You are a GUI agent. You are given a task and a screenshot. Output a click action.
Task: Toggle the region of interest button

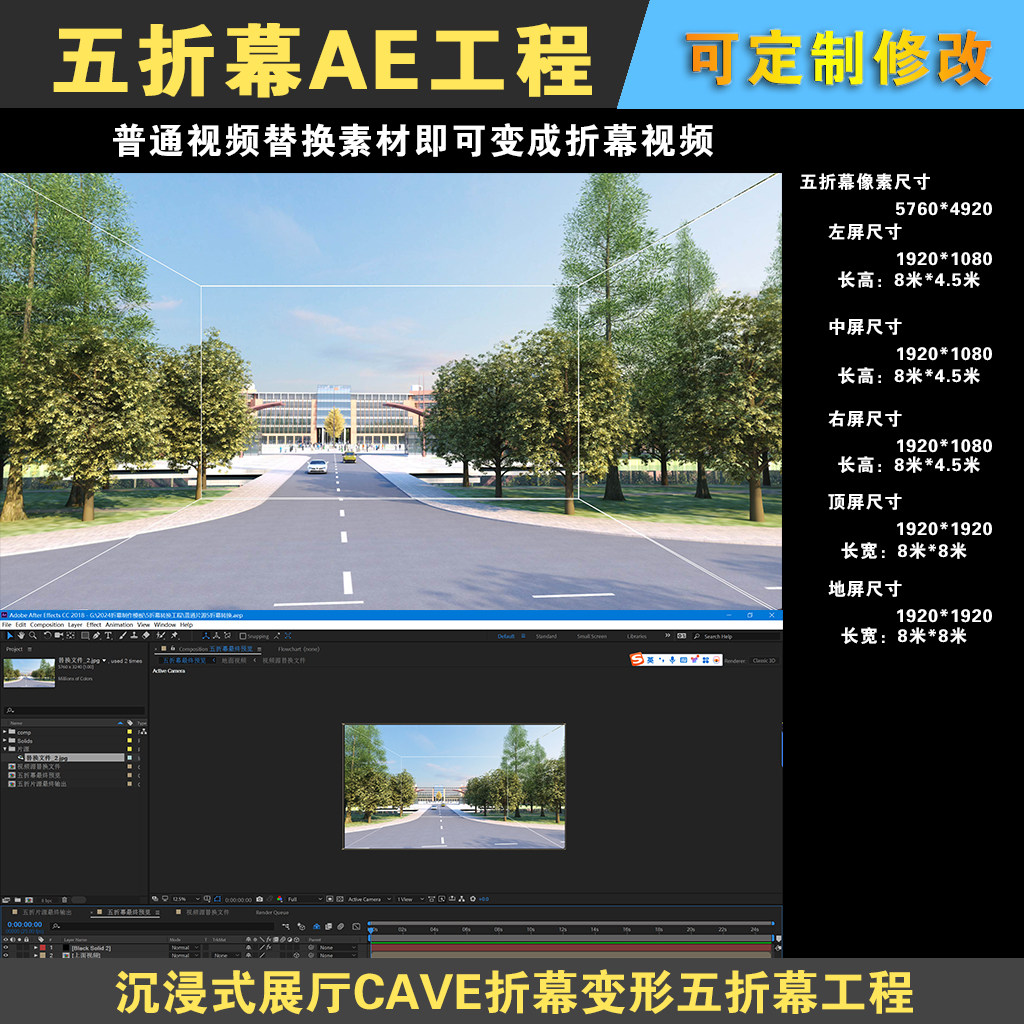pos(329,899)
